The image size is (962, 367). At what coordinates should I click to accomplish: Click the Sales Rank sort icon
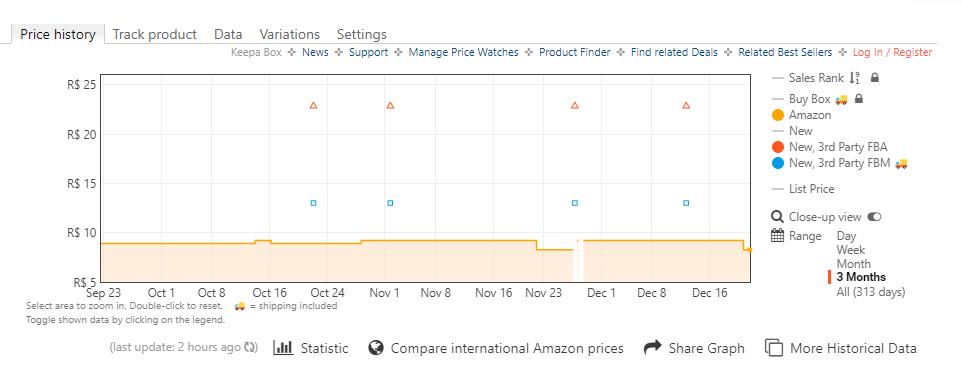(x=855, y=78)
